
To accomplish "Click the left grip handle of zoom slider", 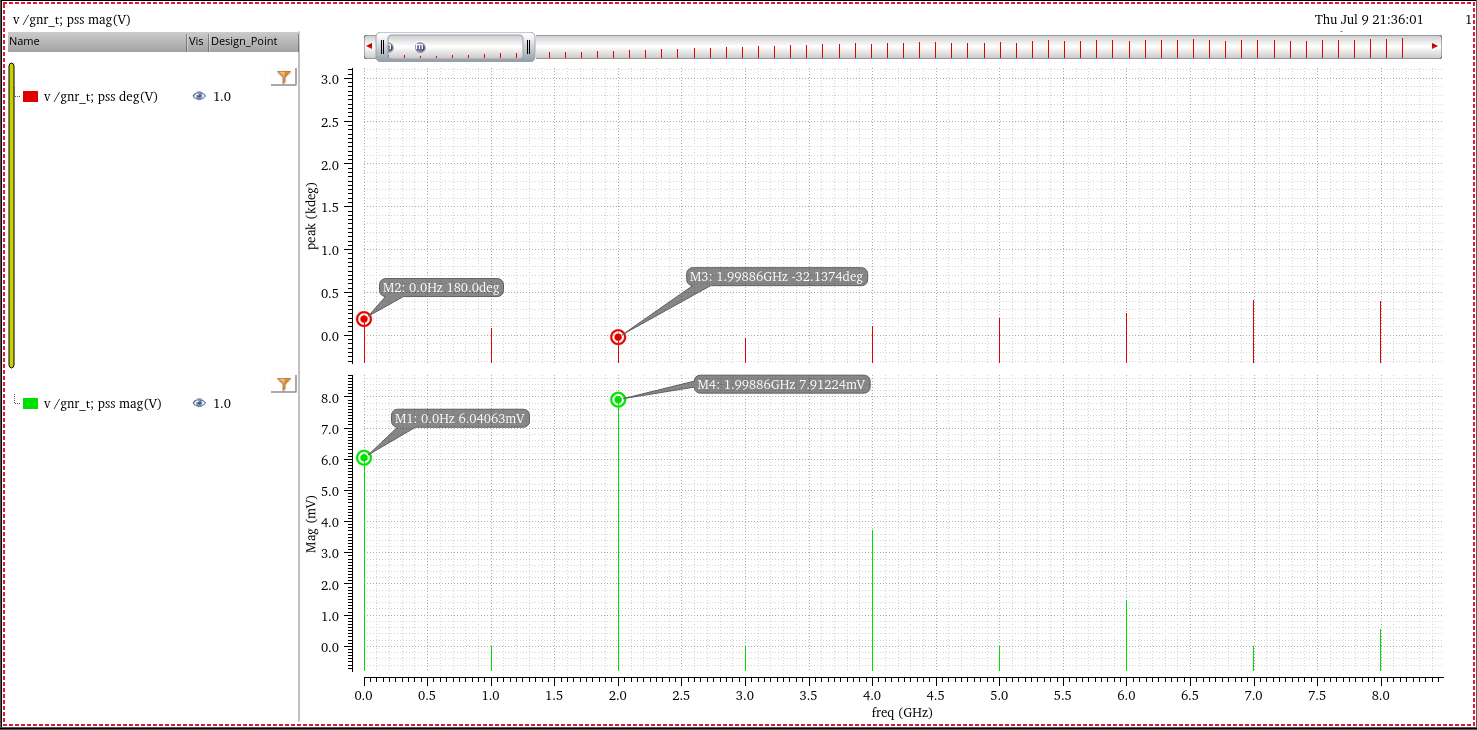I will [382, 47].
